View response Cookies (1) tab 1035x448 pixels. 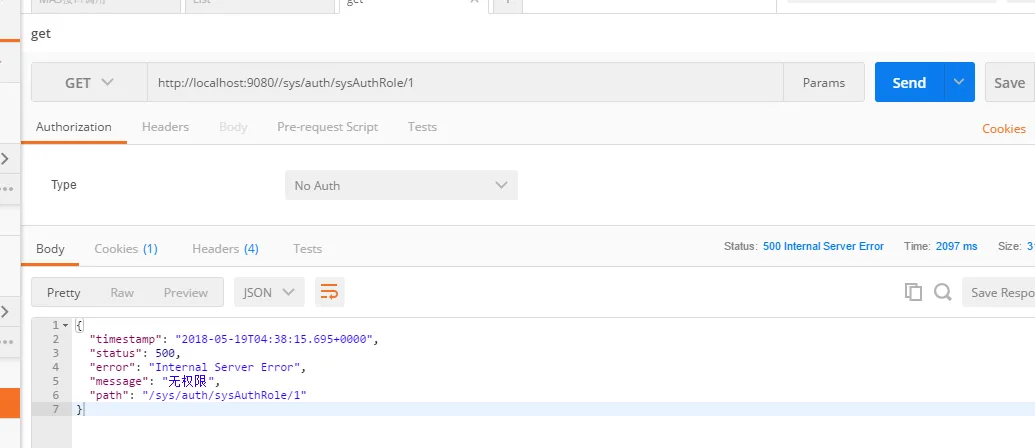point(126,249)
